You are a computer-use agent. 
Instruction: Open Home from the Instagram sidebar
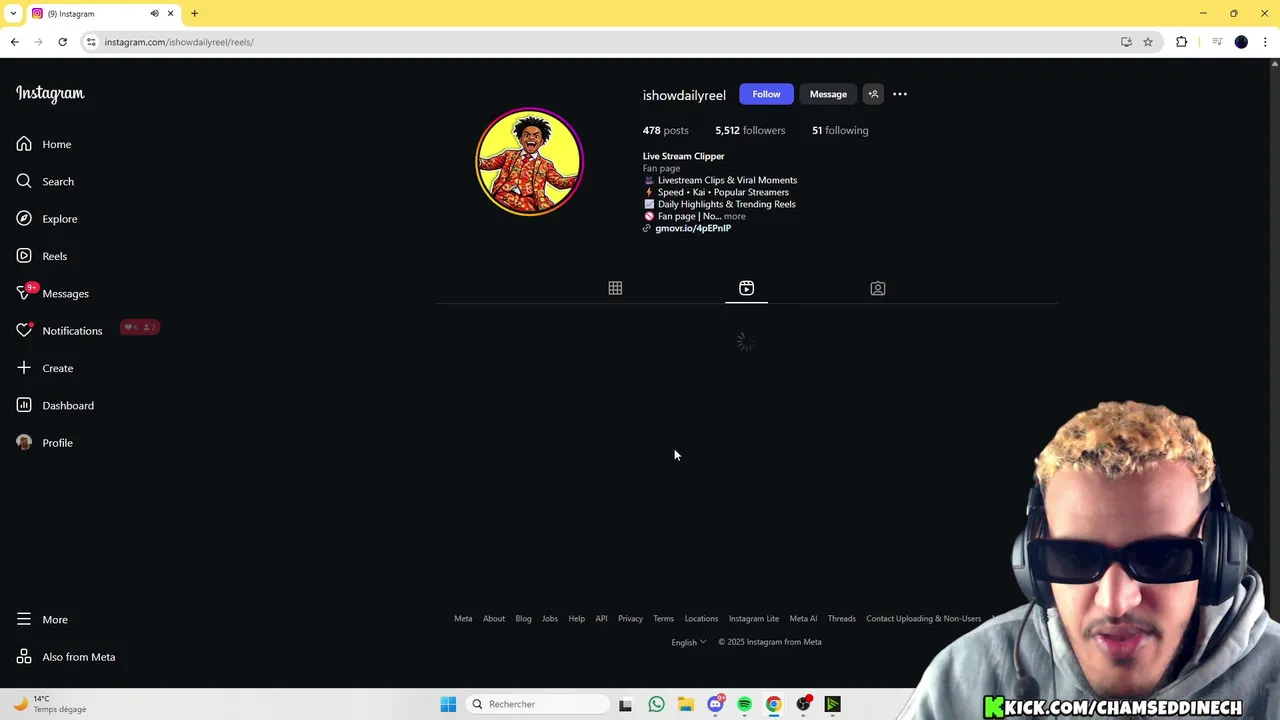[x=44, y=144]
